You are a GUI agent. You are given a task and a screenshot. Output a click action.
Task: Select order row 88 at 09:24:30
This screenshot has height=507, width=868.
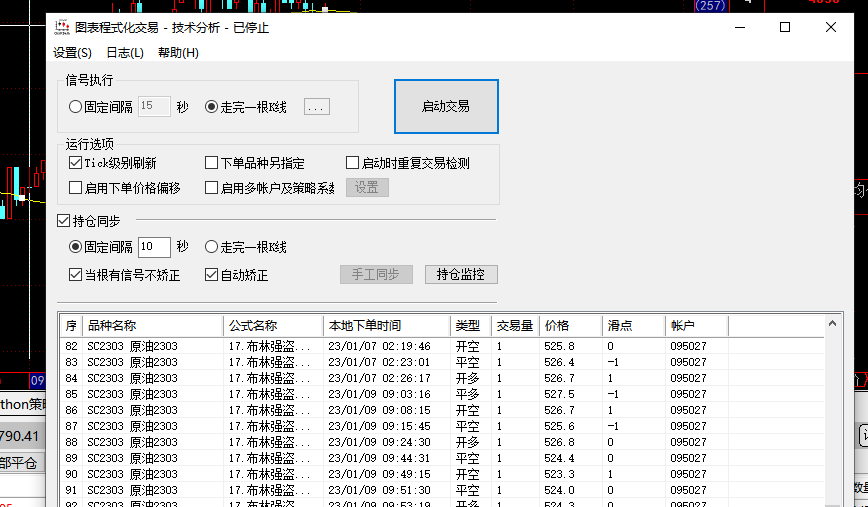[x=442, y=442]
